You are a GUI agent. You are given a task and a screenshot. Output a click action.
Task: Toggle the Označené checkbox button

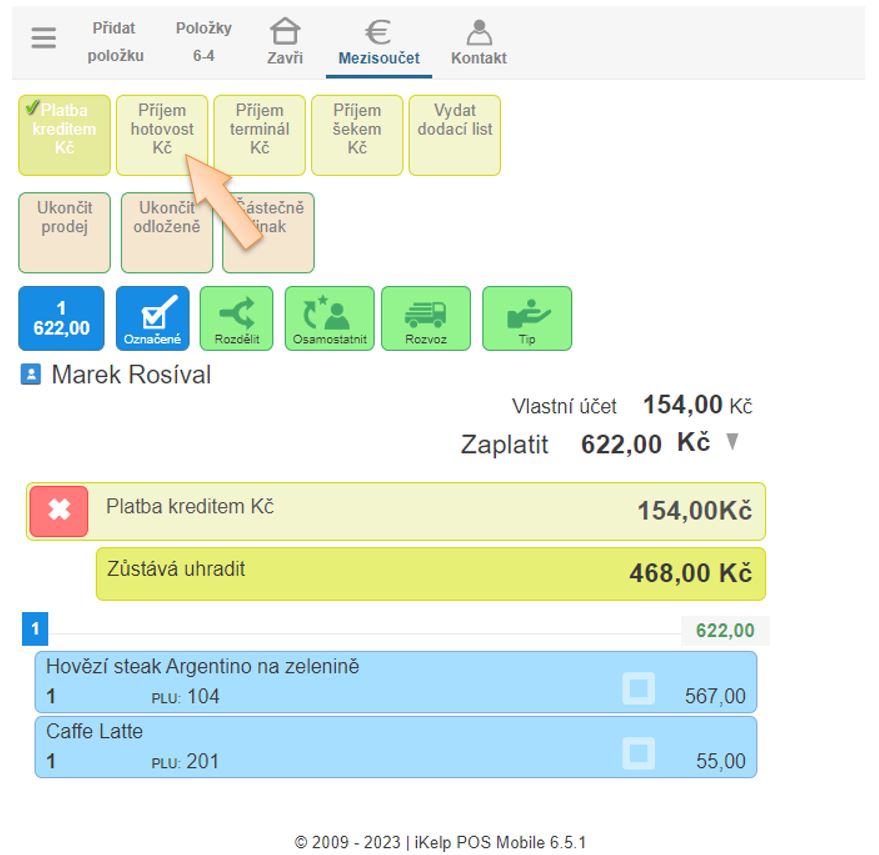click(x=152, y=318)
